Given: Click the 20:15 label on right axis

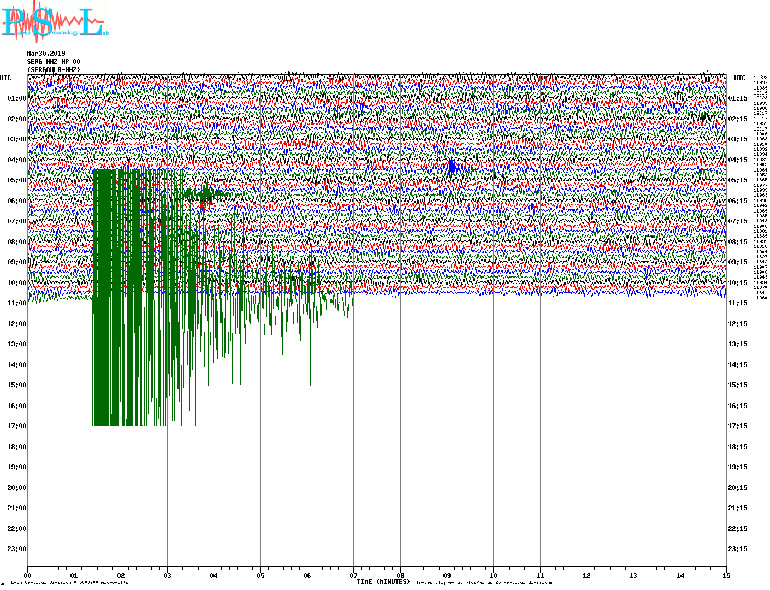Looking at the screenshot, I should (x=739, y=488).
